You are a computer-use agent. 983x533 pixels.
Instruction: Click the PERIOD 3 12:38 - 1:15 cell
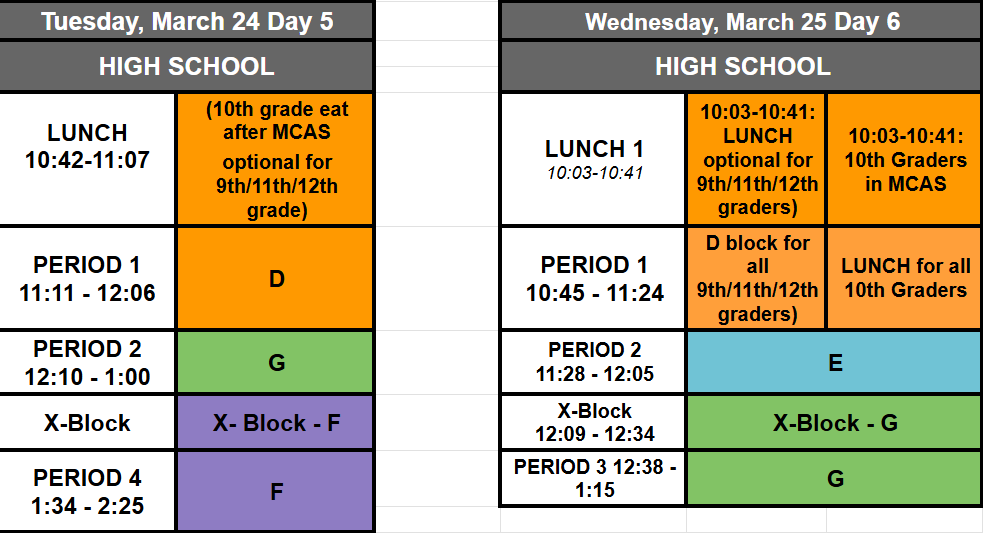pyautogui.click(x=594, y=478)
